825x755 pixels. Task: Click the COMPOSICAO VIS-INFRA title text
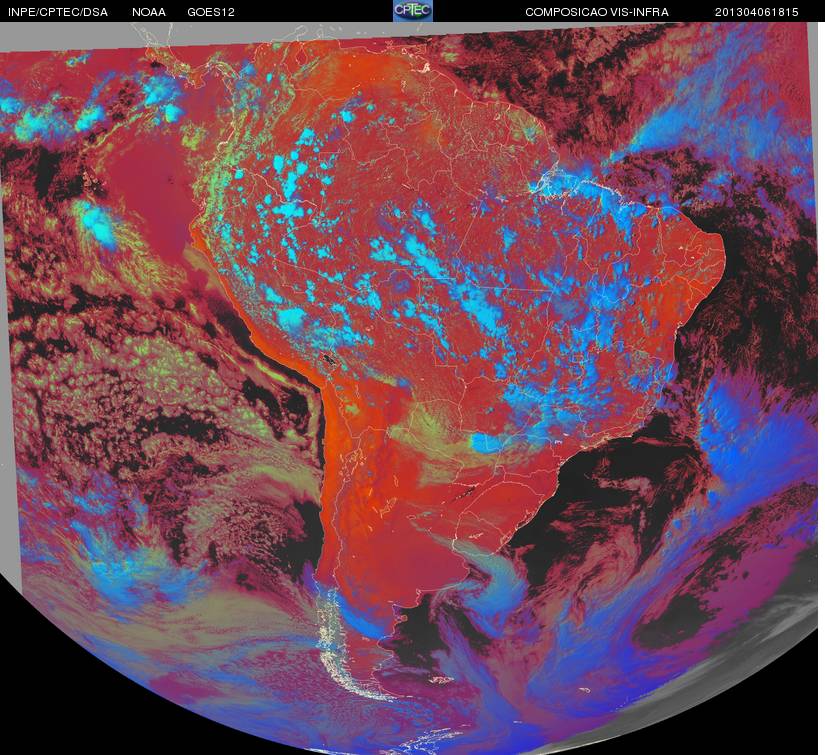[597, 12]
